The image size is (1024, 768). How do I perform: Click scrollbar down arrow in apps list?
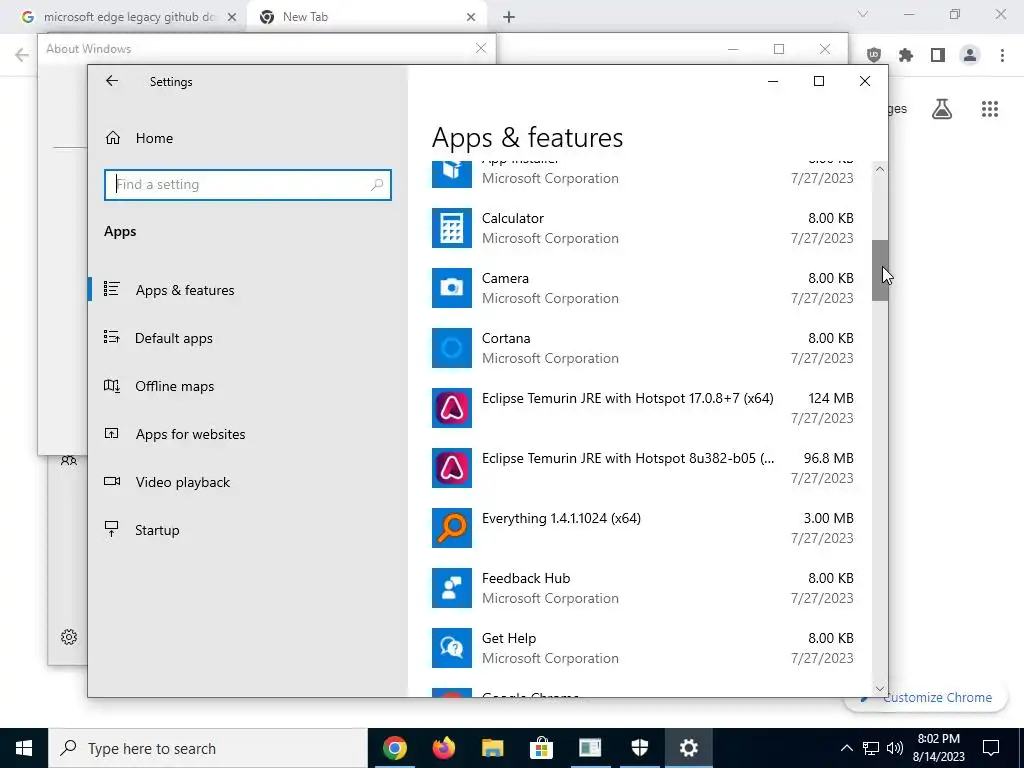point(880,688)
